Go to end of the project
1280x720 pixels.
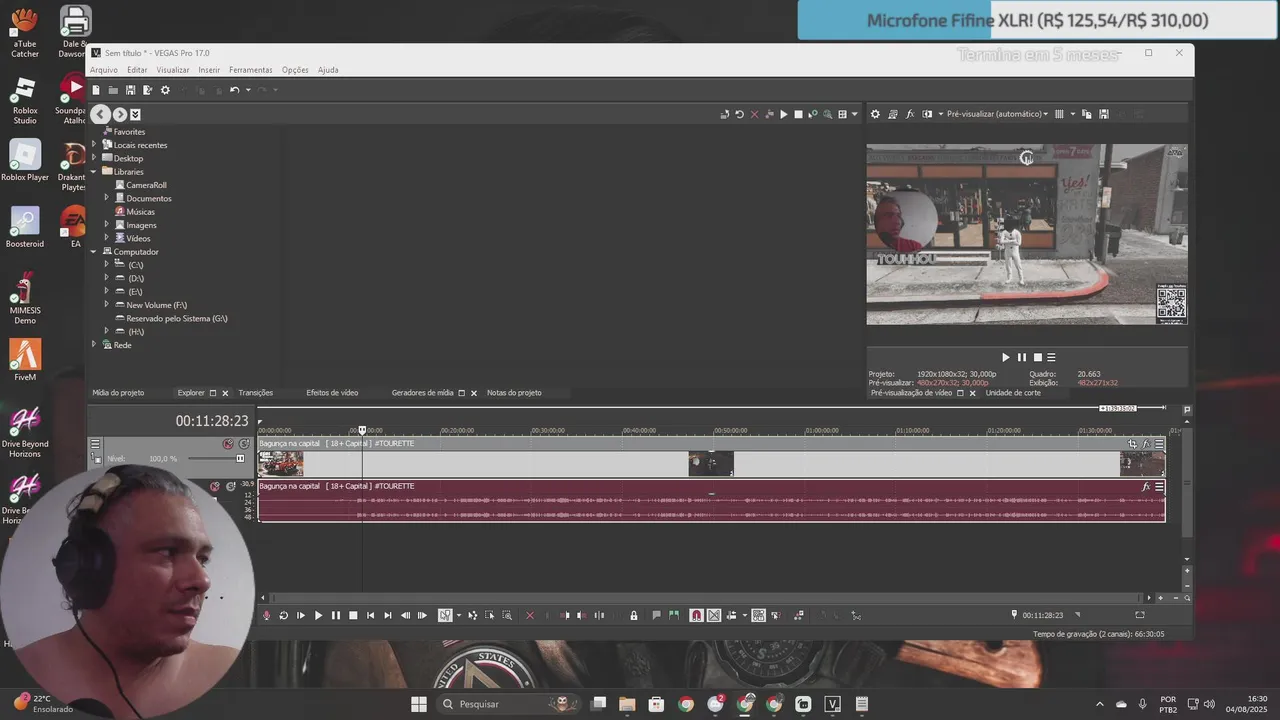387,616
